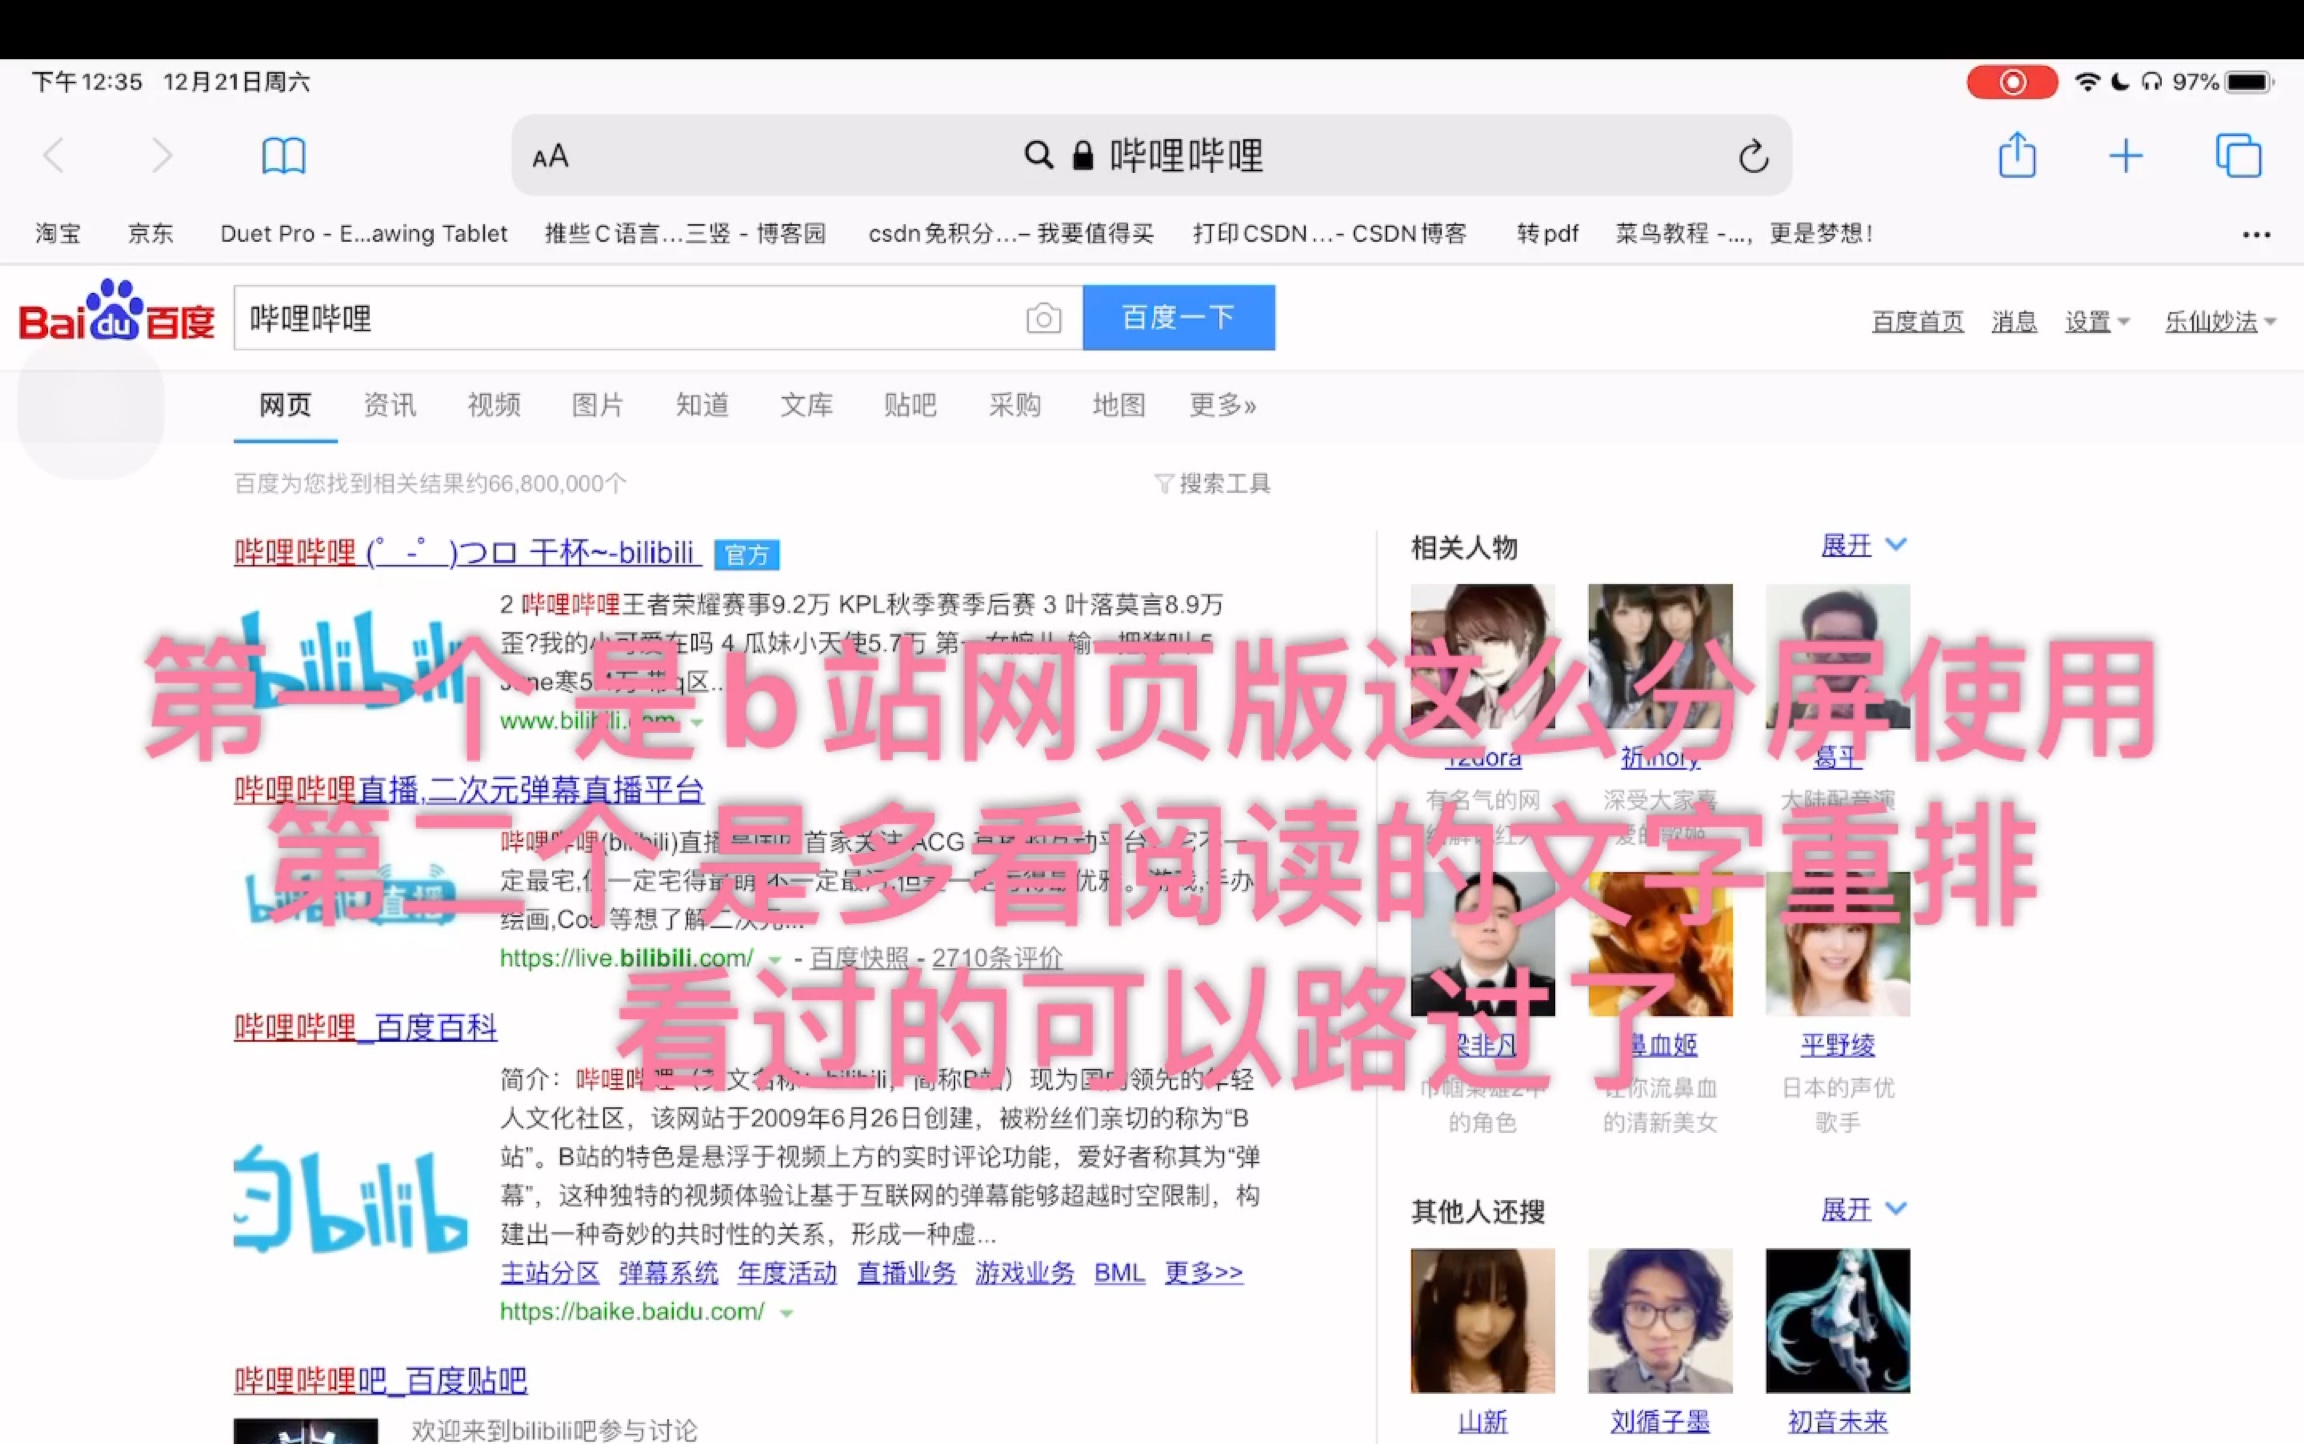Open 平野绫 person link
Image resolution: width=2304 pixels, height=1444 pixels.
coord(1837,1046)
